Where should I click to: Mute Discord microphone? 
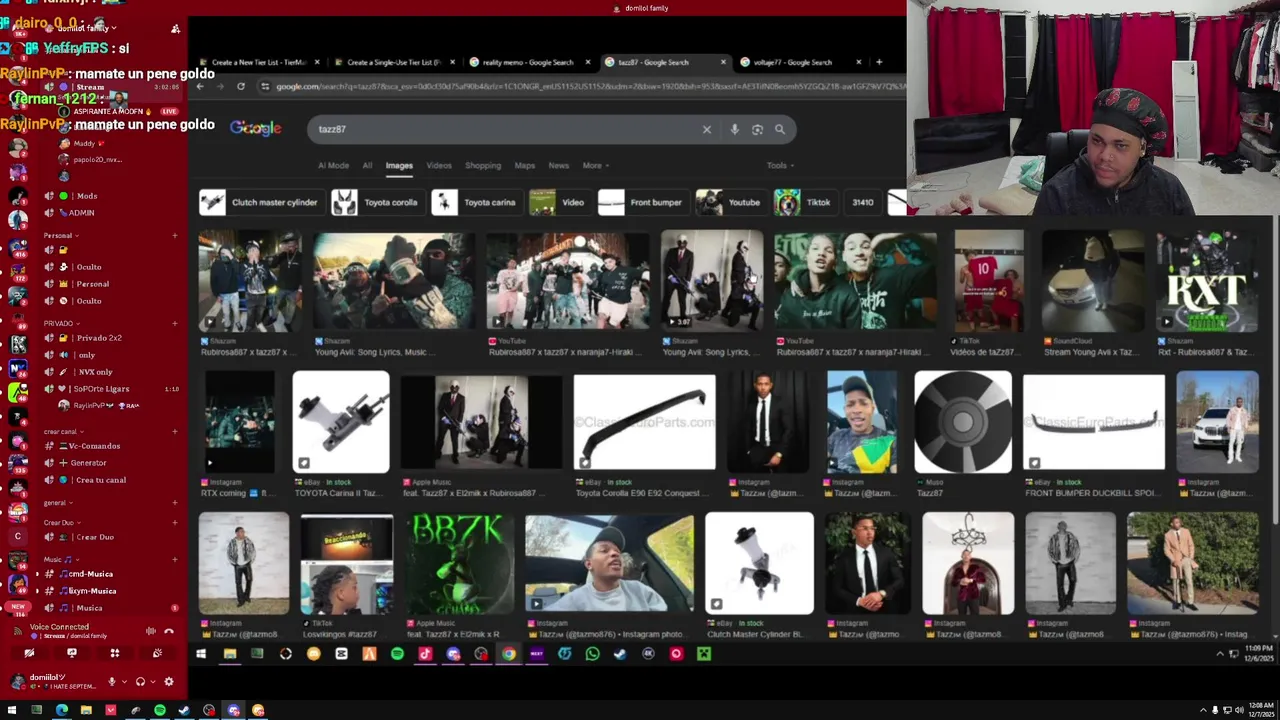(x=111, y=682)
